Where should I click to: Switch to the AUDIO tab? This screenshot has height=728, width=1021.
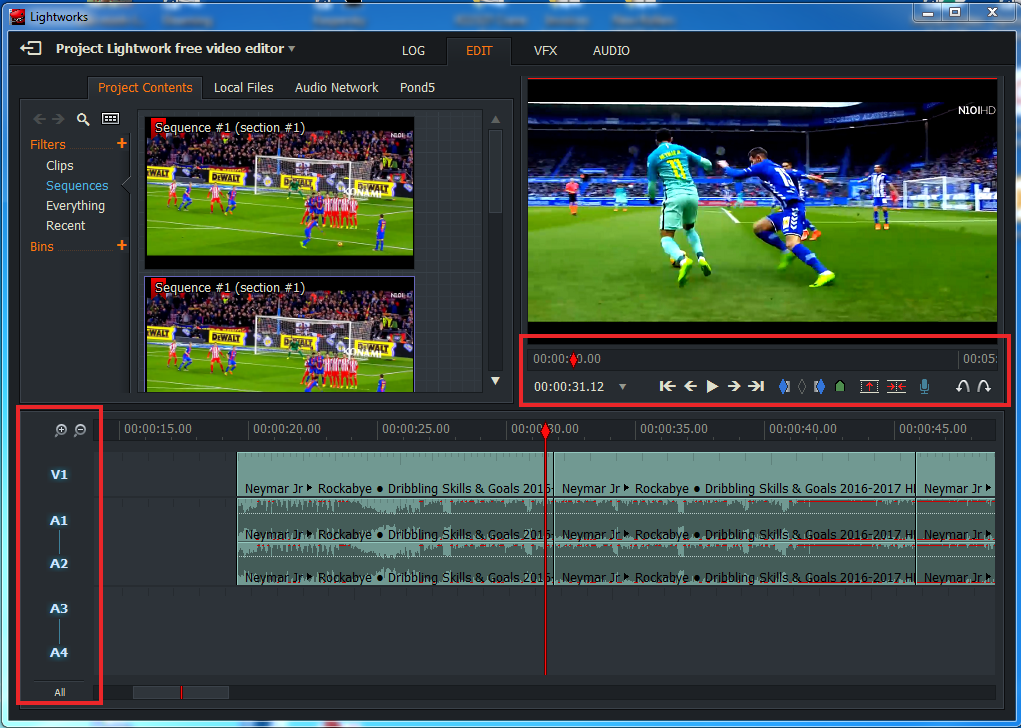611,50
